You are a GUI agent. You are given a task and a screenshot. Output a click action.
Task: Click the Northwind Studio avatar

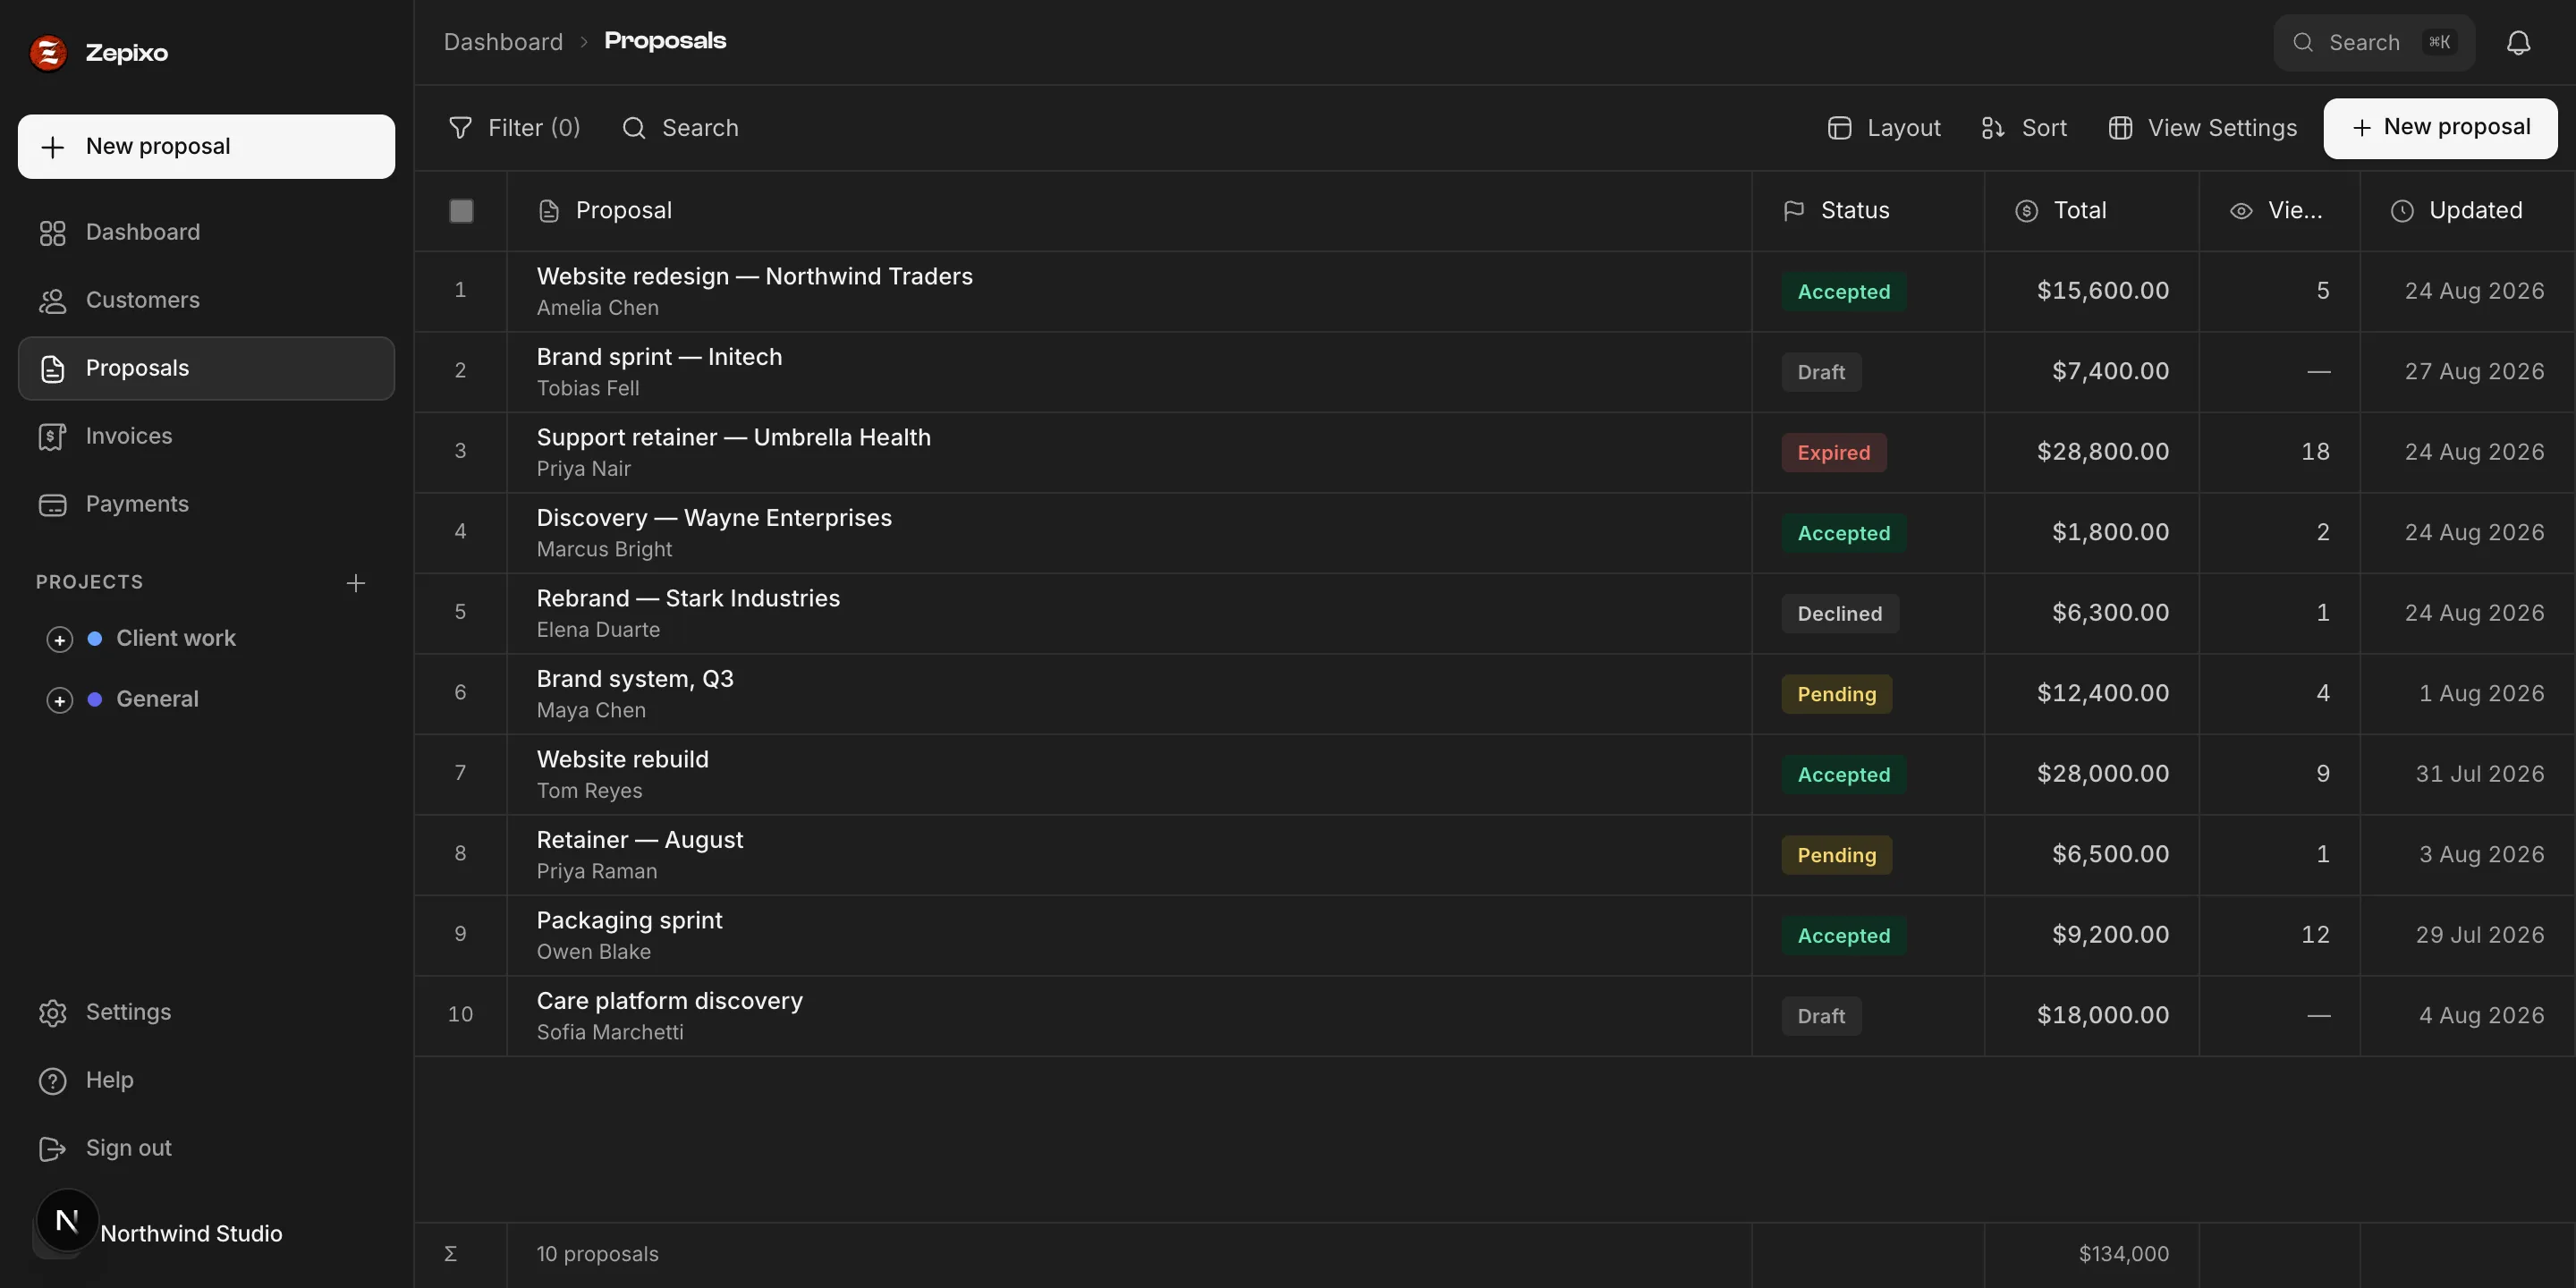(67, 1220)
